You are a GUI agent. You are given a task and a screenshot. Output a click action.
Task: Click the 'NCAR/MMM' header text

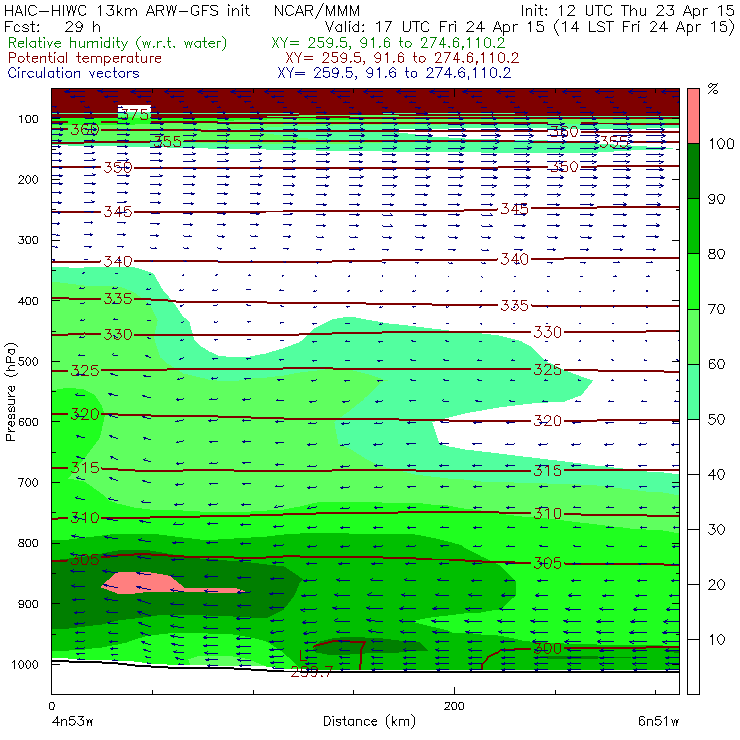[317, 10]
